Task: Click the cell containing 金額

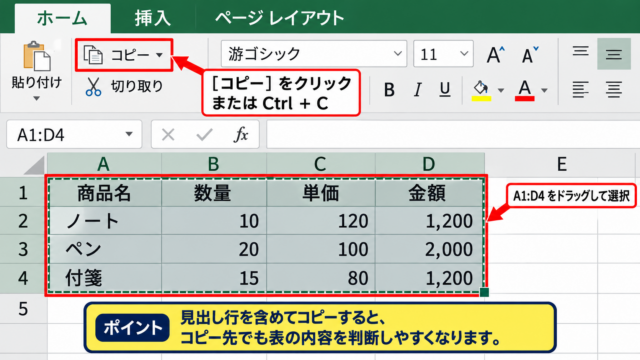Action: tap(430, 192)
